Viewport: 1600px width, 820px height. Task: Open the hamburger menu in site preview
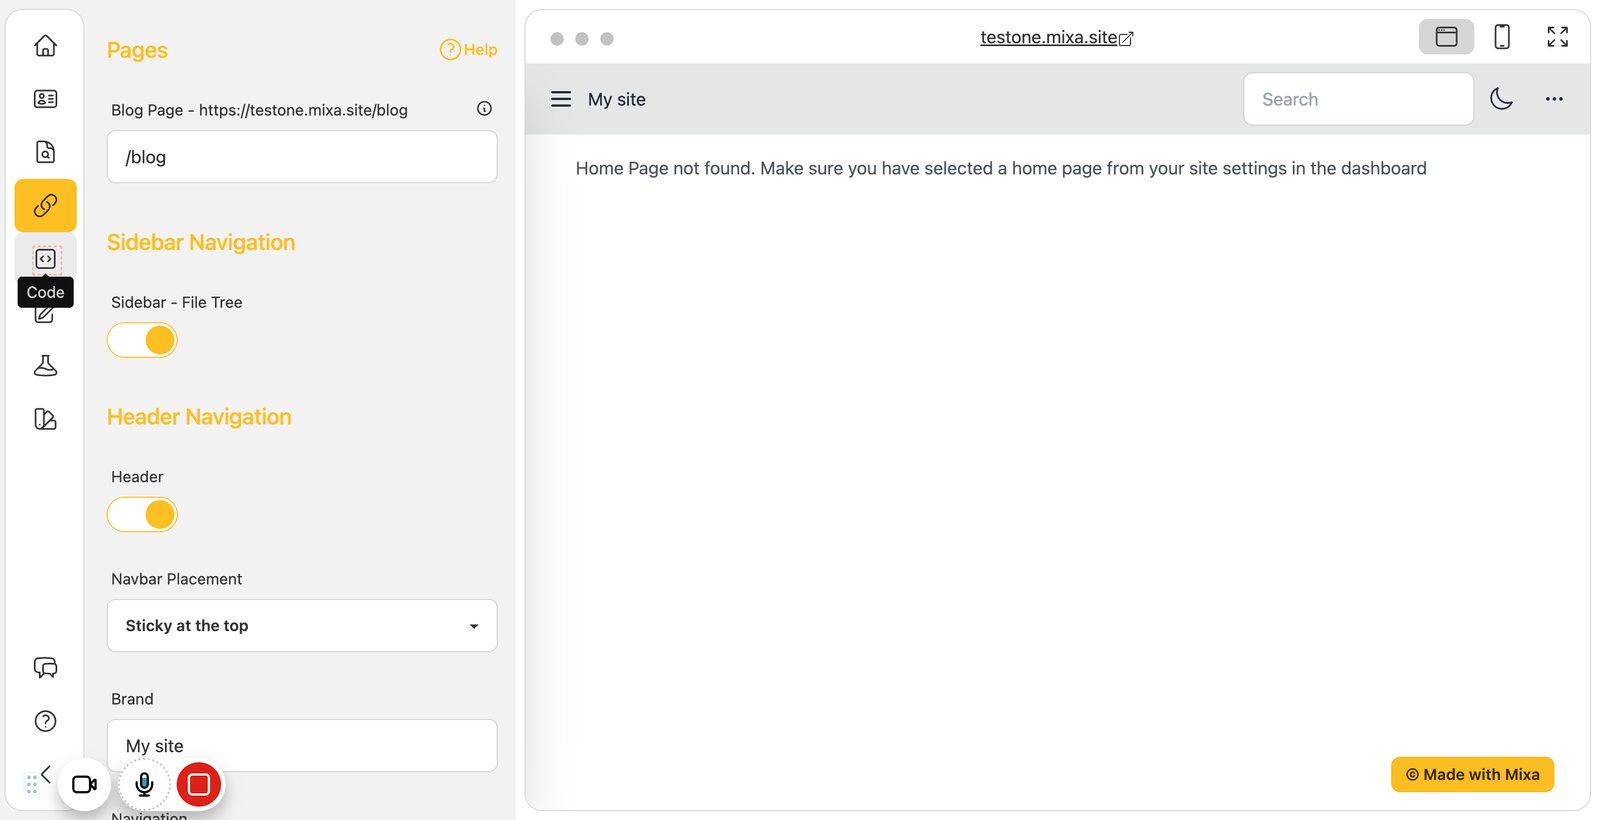(561, 99)
